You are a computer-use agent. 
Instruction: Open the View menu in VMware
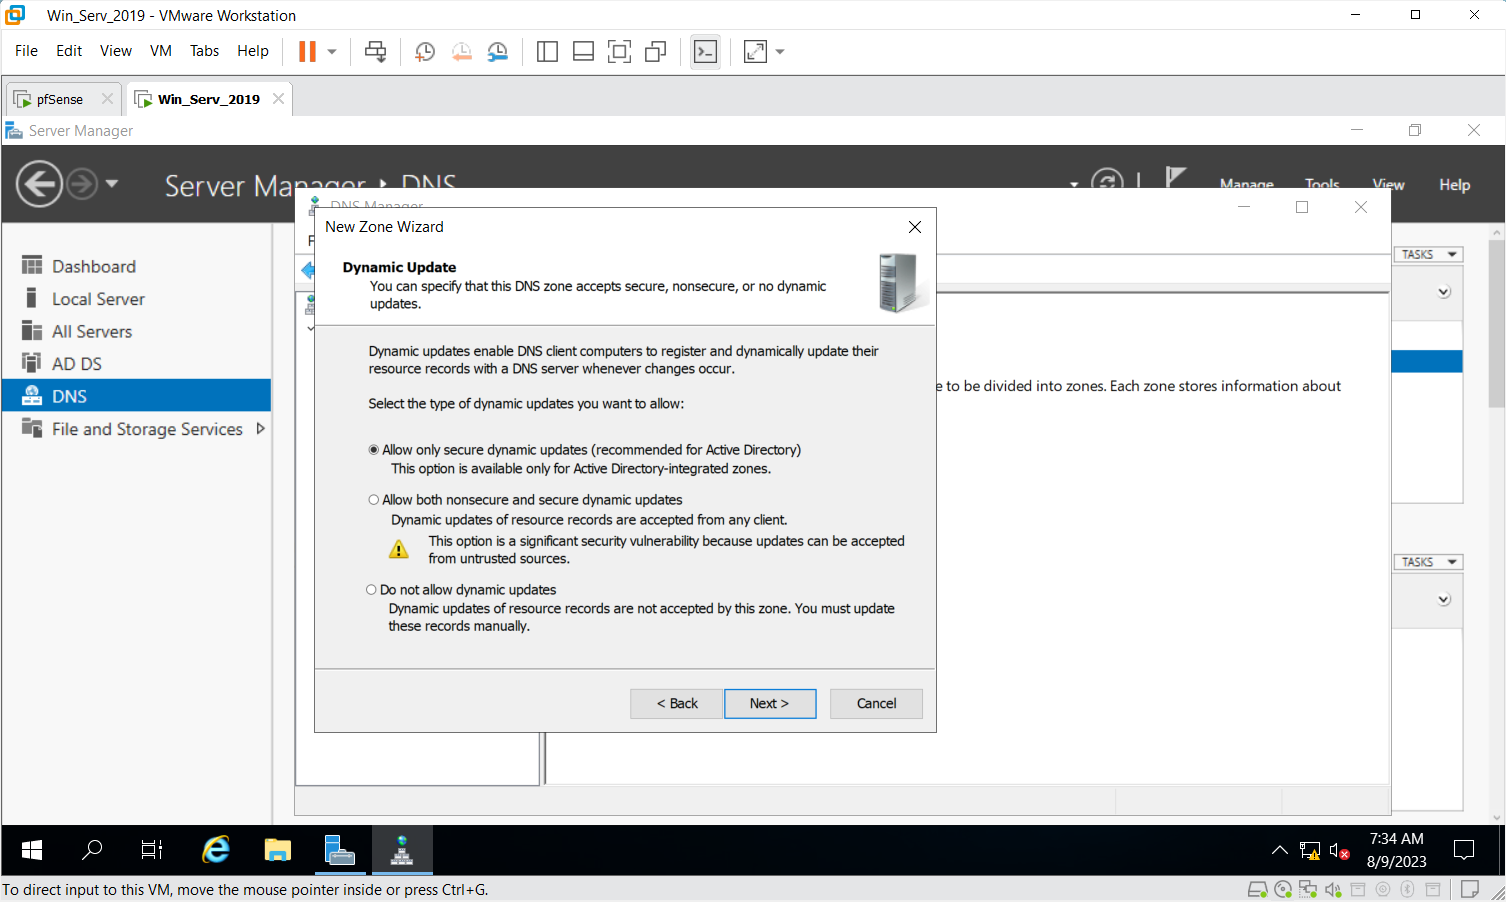tap(116, 51)
